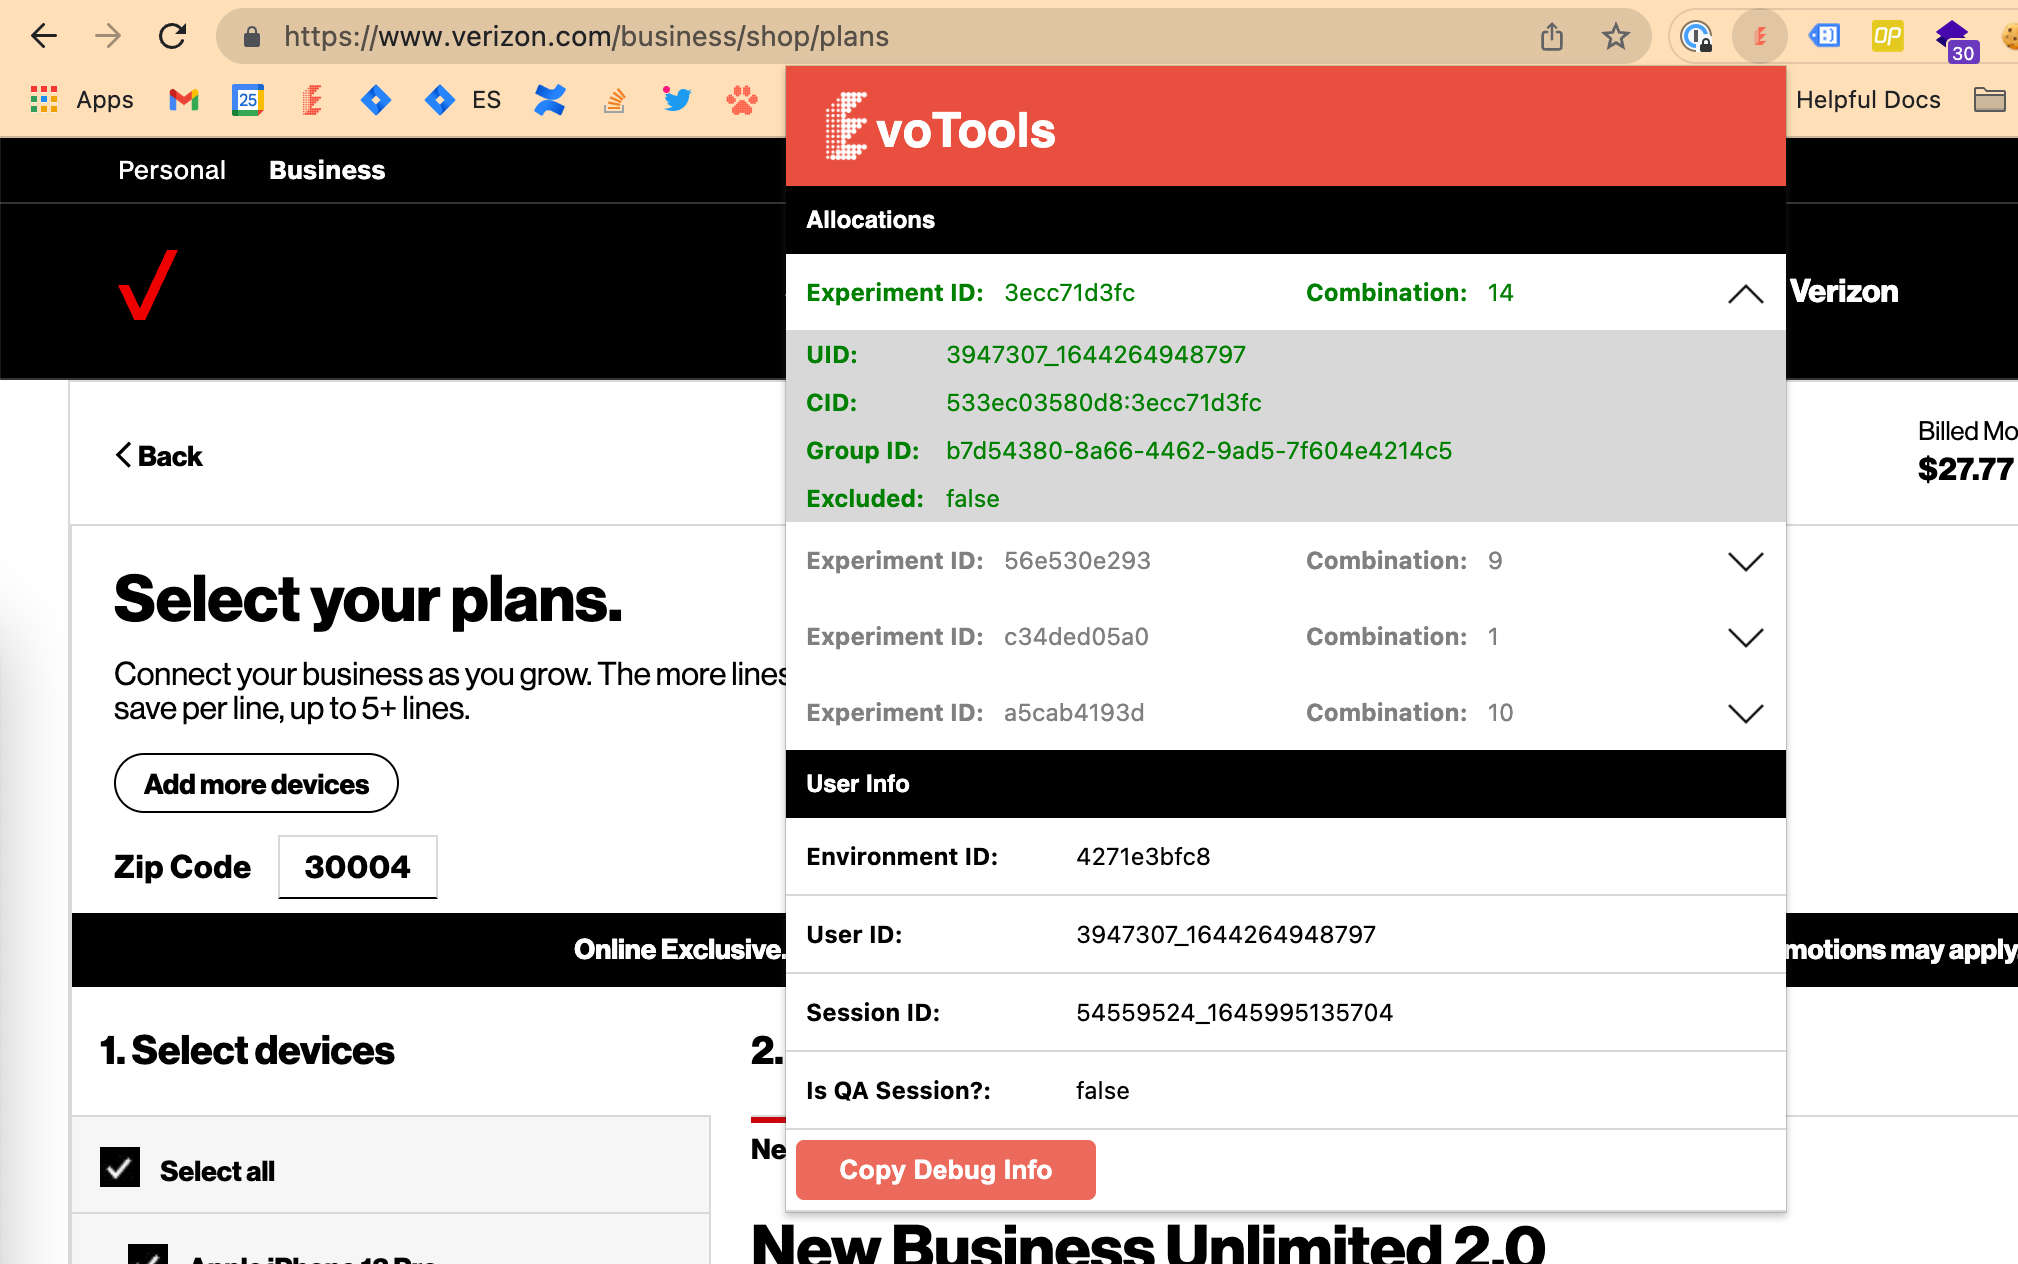Viewport: 2018px width, 1264px height.
Task: Click the share page icon
Action: [x=1551, y=37]
